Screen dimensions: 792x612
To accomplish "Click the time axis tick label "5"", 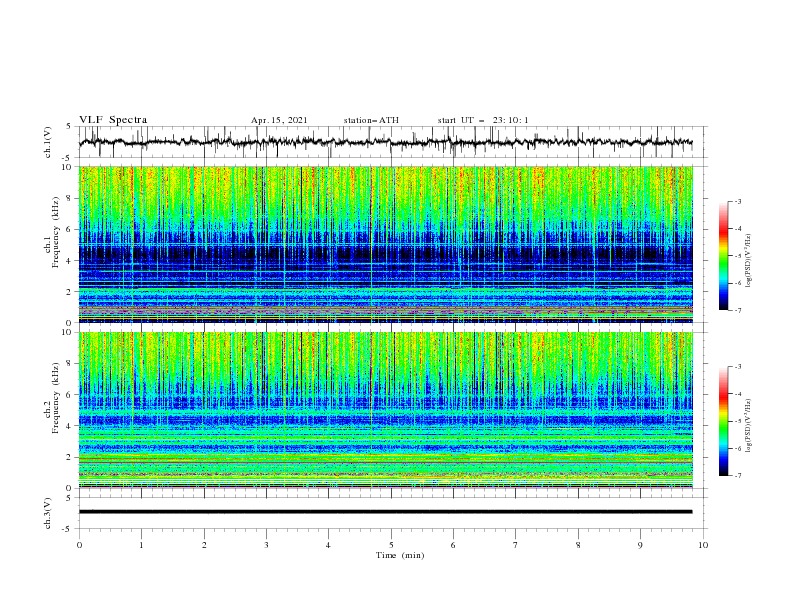I will [391, 545].
